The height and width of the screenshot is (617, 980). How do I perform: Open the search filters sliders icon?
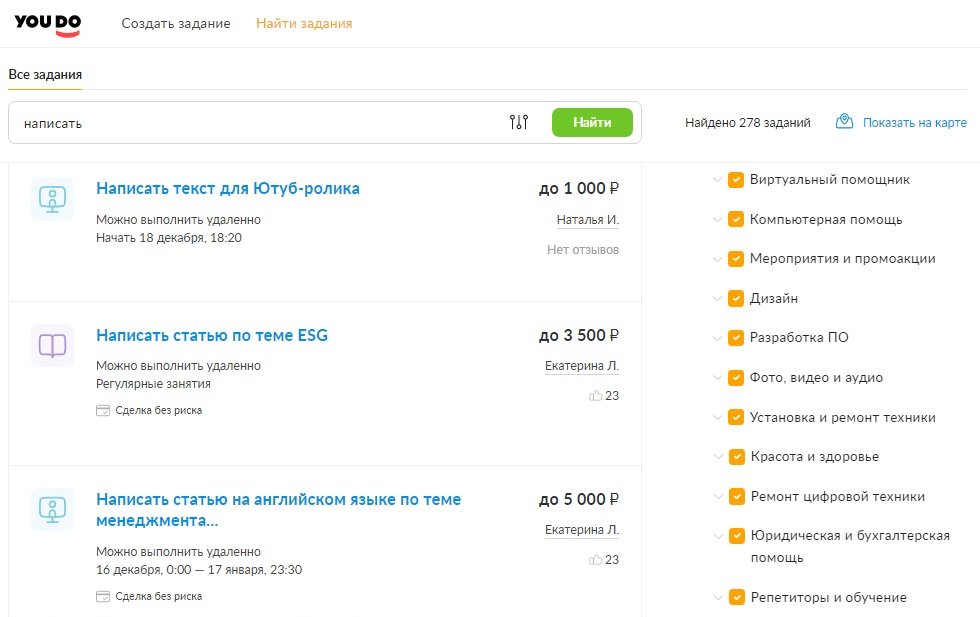(x=519, y=122)
